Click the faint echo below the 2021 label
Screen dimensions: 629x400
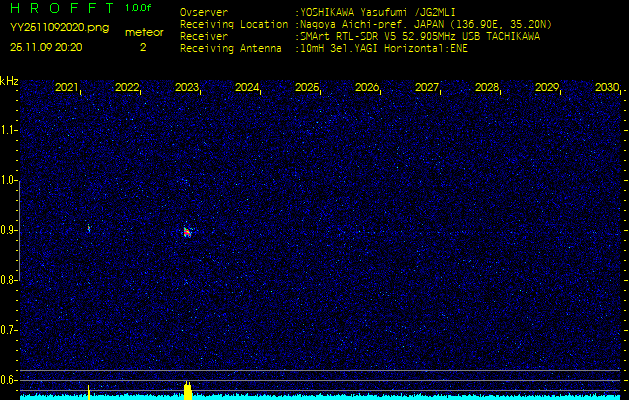click(88, 228)
